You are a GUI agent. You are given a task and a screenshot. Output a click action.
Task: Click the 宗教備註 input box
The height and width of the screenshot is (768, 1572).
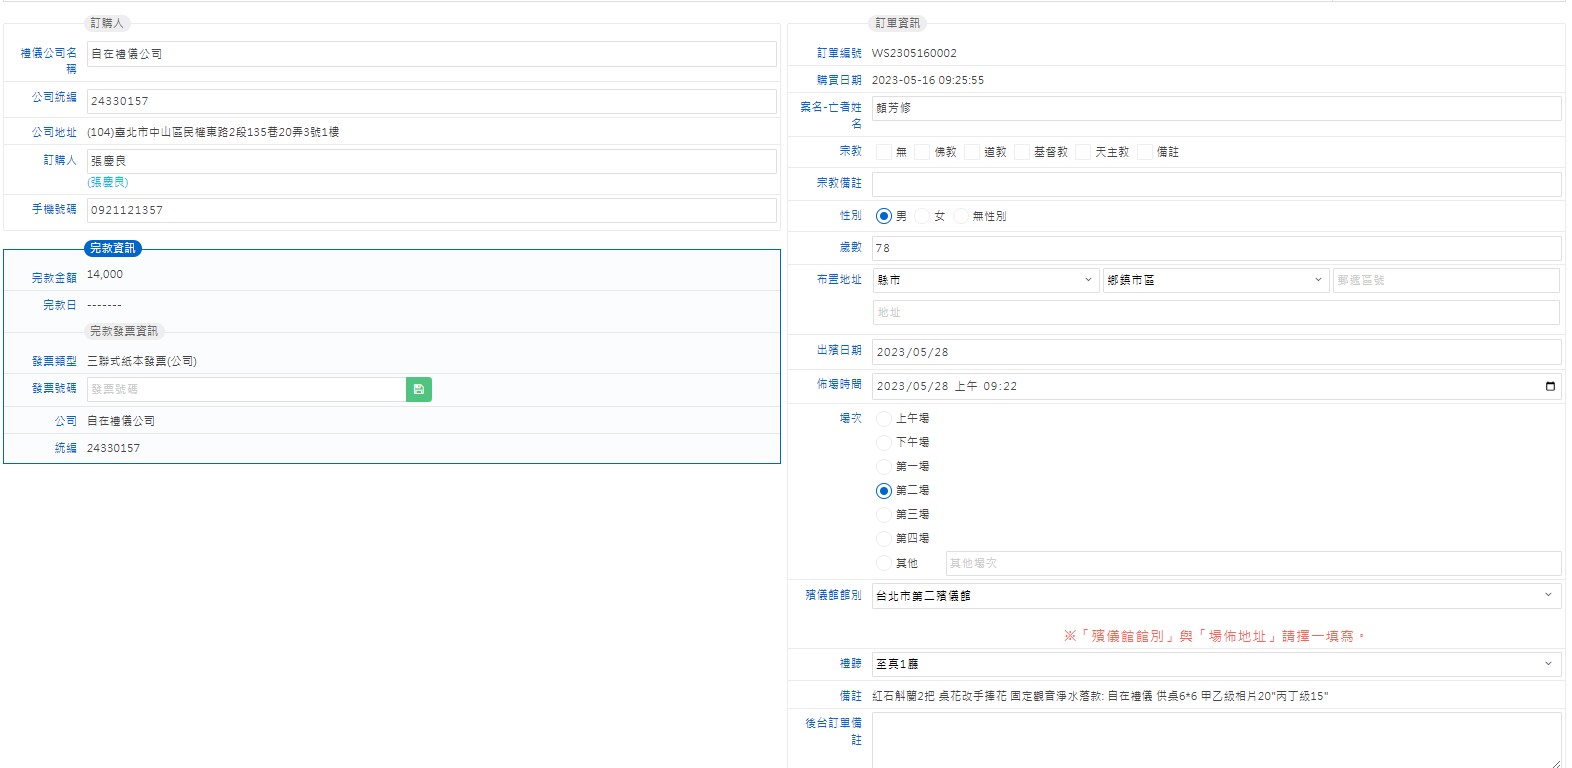point(1215,184)
